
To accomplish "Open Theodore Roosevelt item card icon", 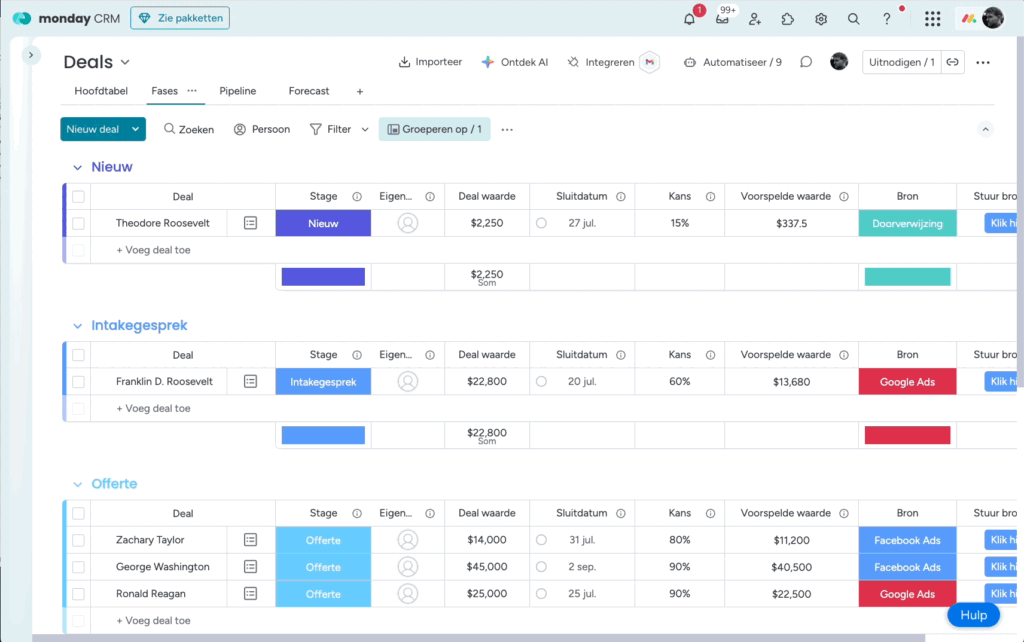I will pos(251,223).
